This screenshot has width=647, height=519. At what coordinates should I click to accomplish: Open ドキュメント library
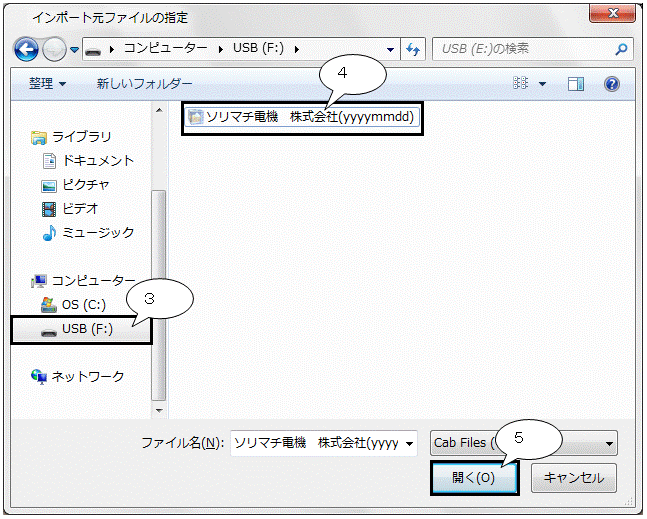point(98,160)
